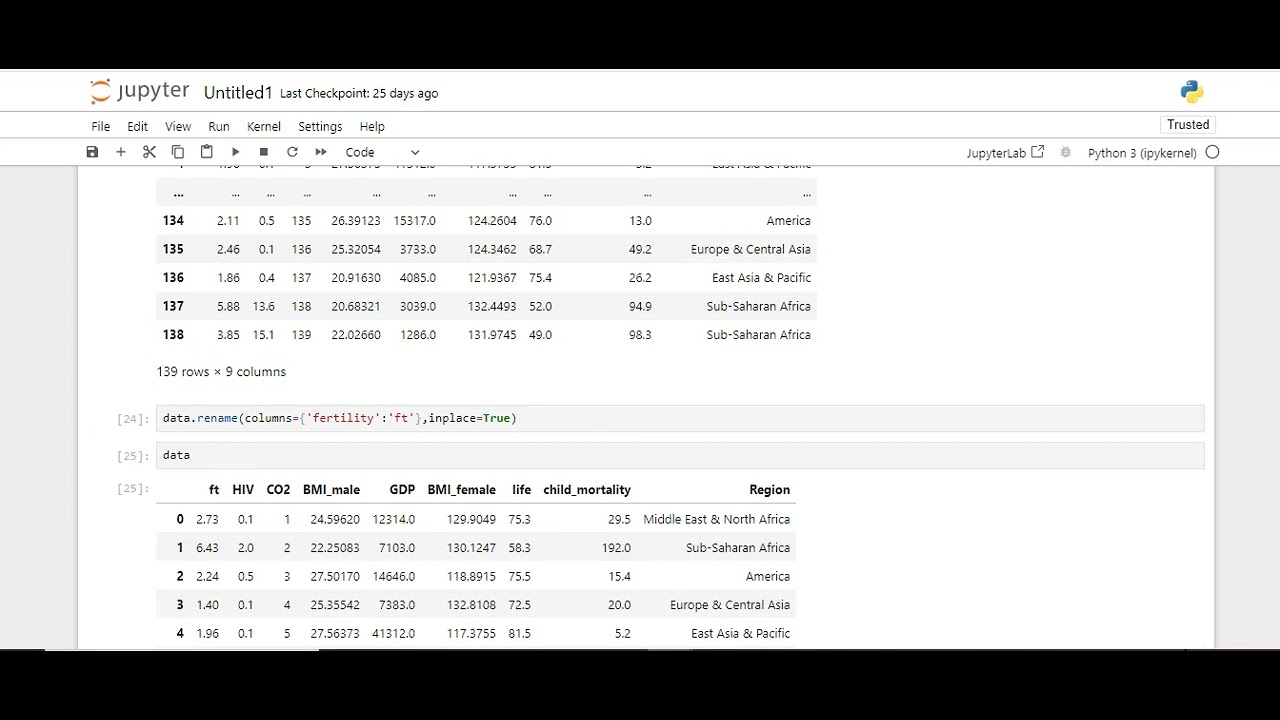Click Last Checkpoint: 25 days ago text

click(x=359, y=93)
